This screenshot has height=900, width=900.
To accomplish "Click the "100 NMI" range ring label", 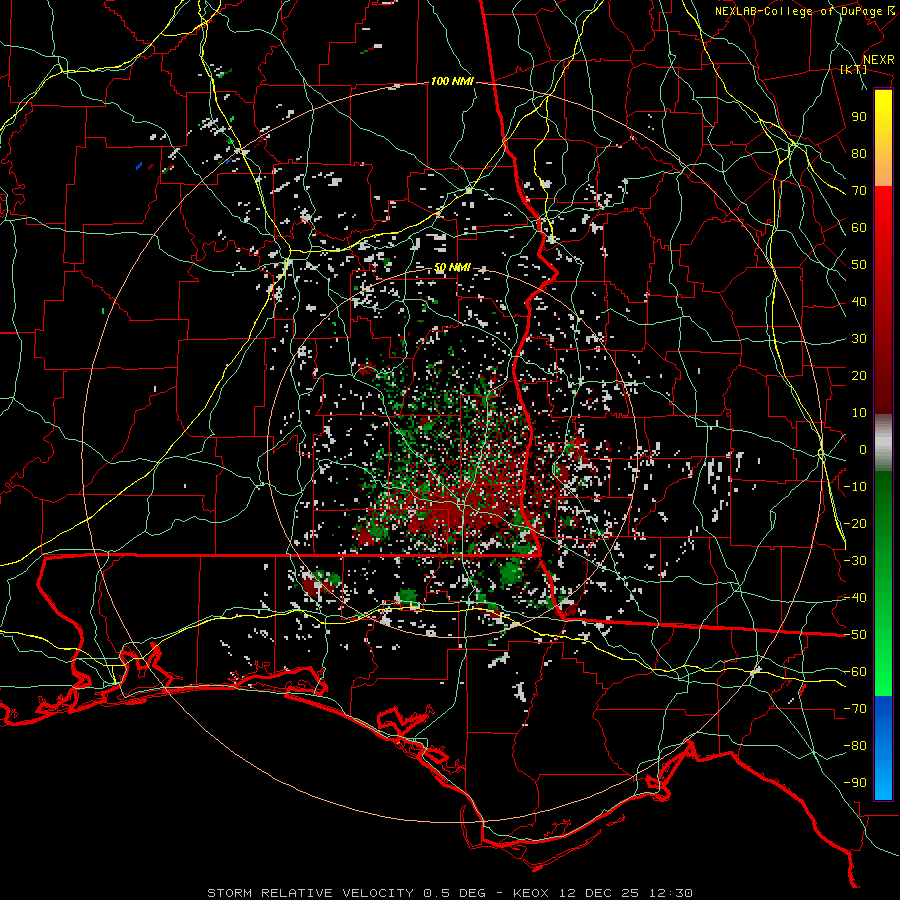I will point(452,82).
